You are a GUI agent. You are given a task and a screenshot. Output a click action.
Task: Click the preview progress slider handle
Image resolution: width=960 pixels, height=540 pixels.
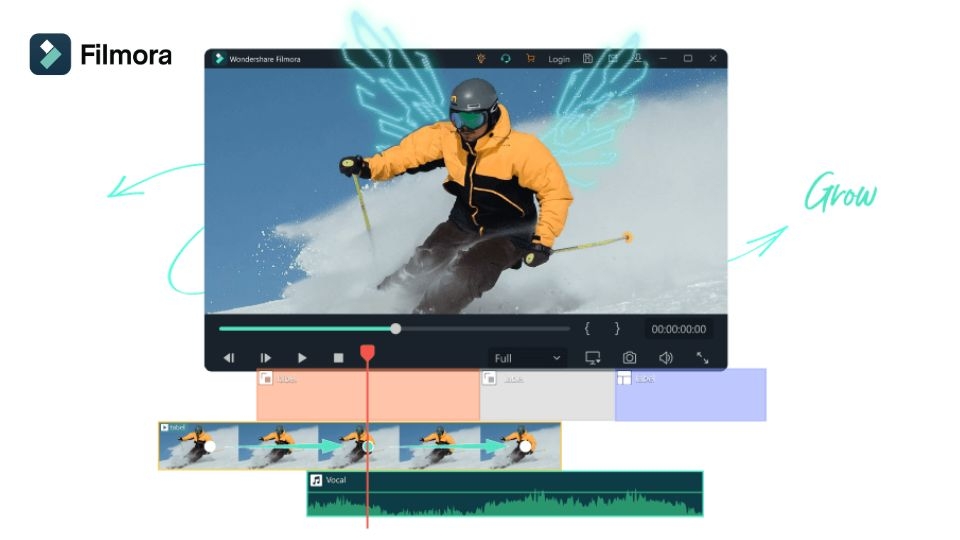click(x=396, y=329)
